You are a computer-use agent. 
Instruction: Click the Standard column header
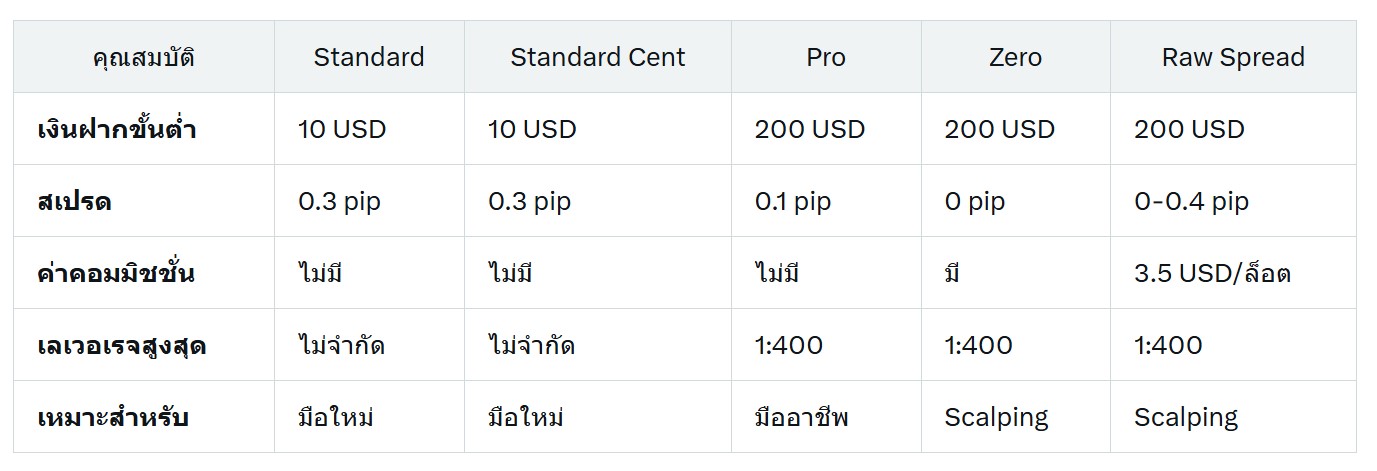tap(369, 57)
